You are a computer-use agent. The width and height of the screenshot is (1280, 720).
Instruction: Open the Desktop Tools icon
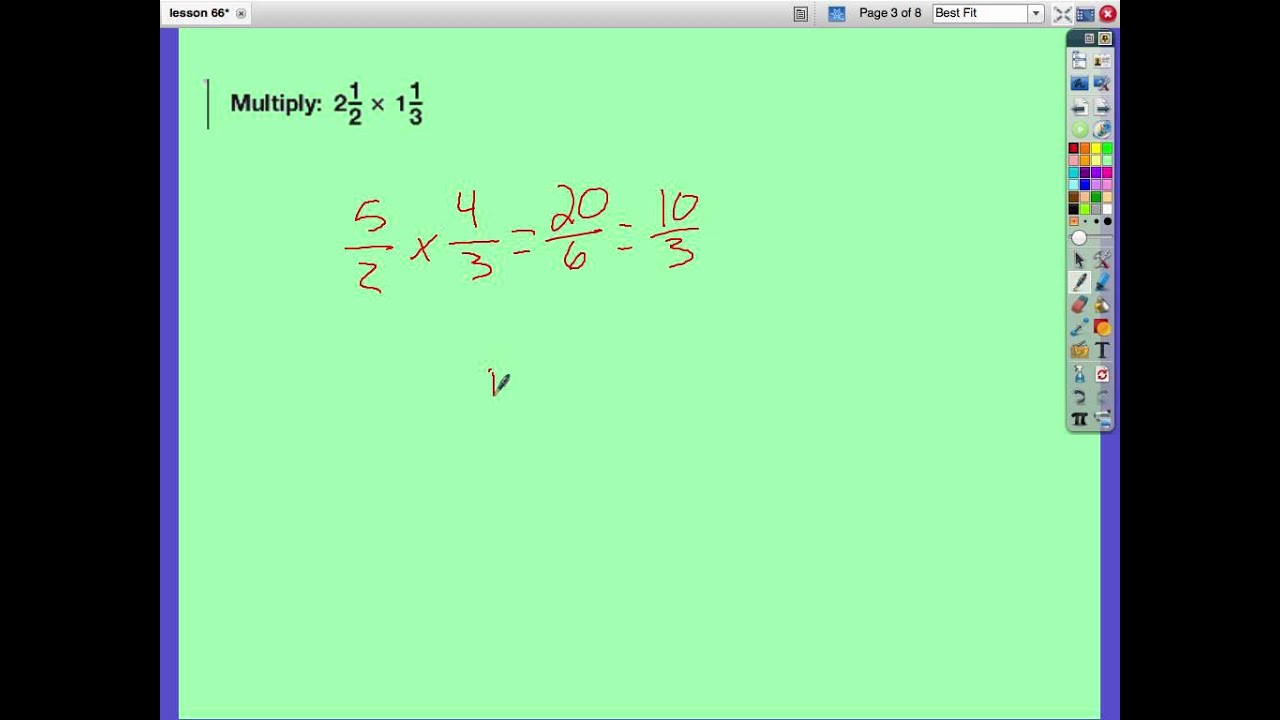point(1102,84)
